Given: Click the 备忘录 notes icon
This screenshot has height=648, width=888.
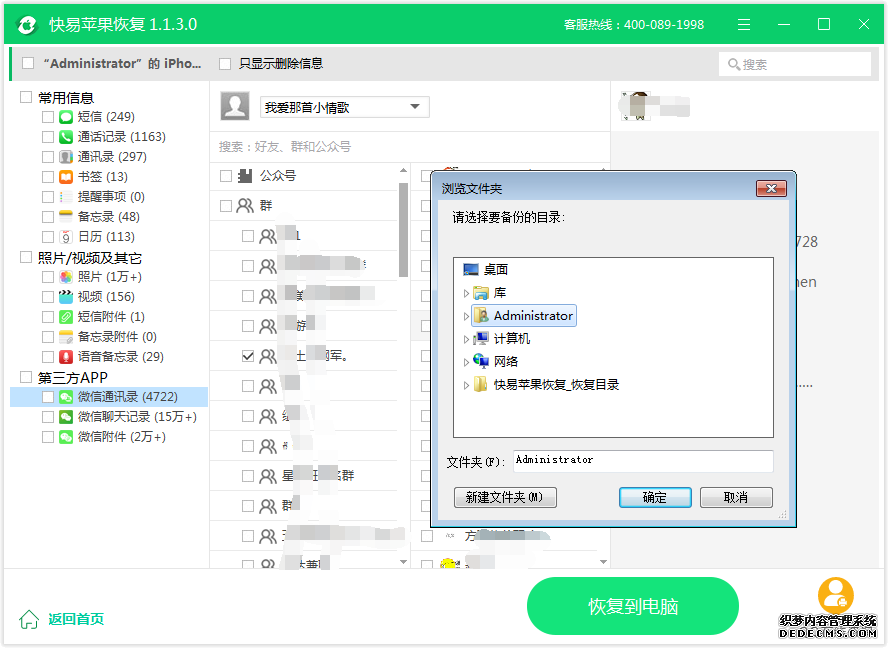Looking at the screenshot, I should pyautogui.click(x=66, y=217).
